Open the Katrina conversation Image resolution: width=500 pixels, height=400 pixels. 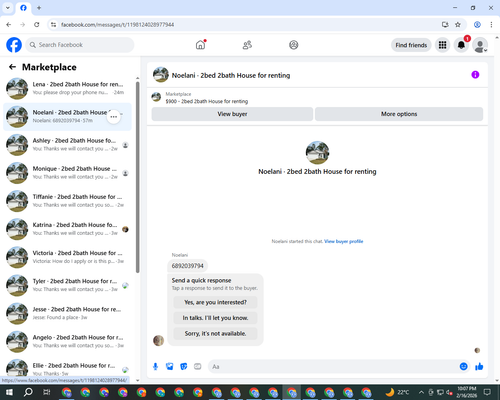(67, 229)
